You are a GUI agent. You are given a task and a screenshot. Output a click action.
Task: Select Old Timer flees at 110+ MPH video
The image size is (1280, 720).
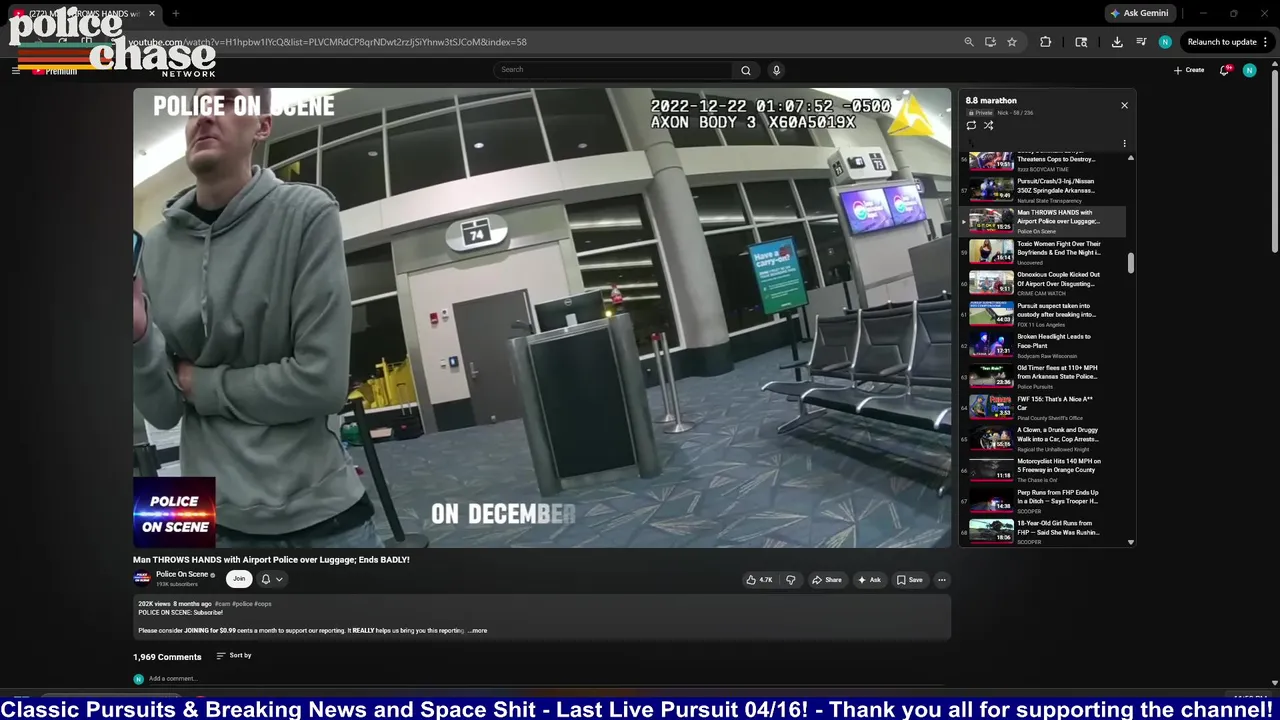point(1044,376)
